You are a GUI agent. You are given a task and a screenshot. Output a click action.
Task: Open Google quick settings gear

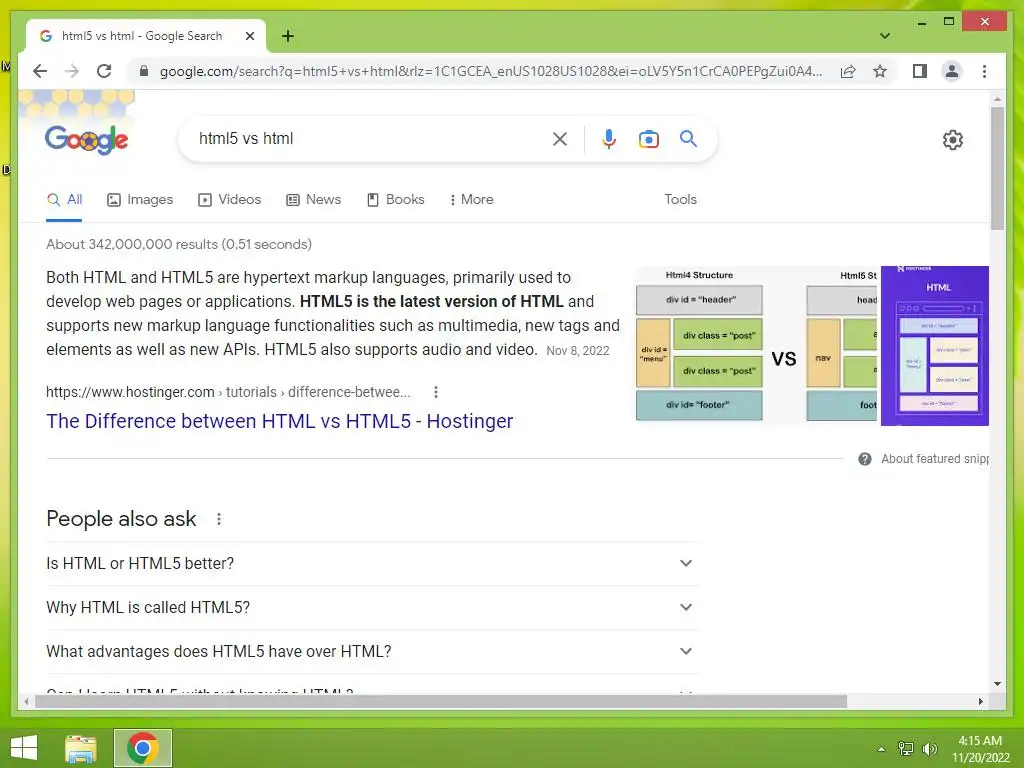point(952,140)
